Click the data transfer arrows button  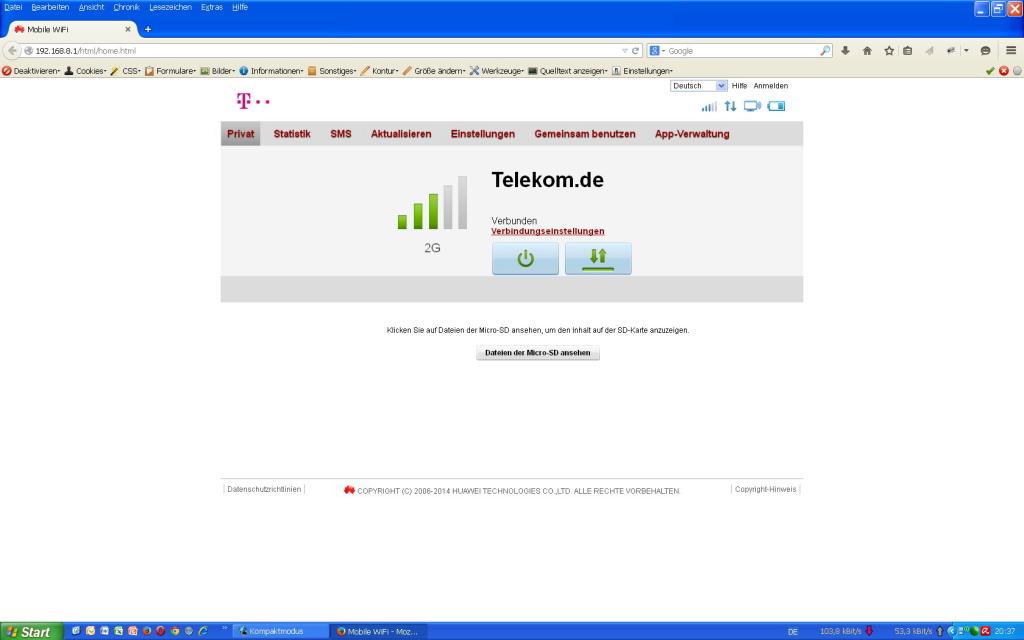click(598, 259)
